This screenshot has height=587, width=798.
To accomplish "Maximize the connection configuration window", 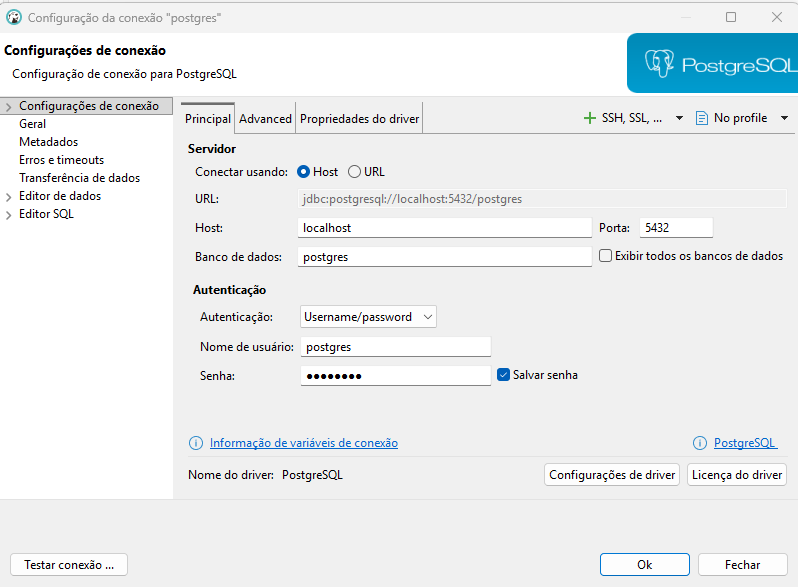I will (x=731, y=17).
